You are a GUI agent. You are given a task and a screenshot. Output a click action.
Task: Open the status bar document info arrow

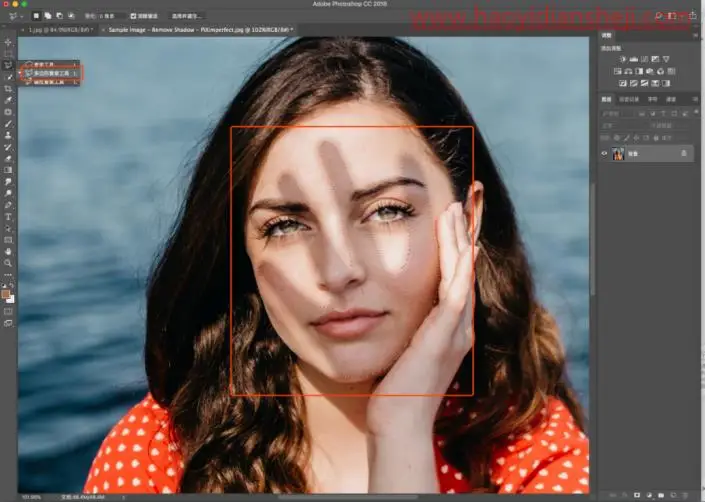(x=124, y=498)
